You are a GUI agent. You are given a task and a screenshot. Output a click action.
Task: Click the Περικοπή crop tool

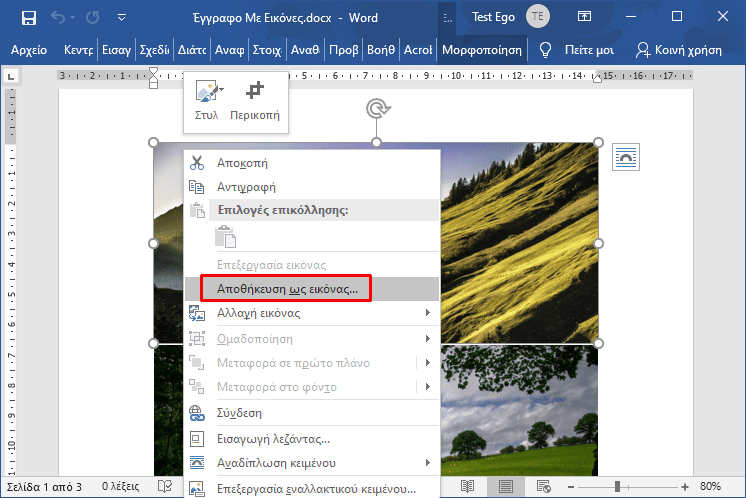255,101
